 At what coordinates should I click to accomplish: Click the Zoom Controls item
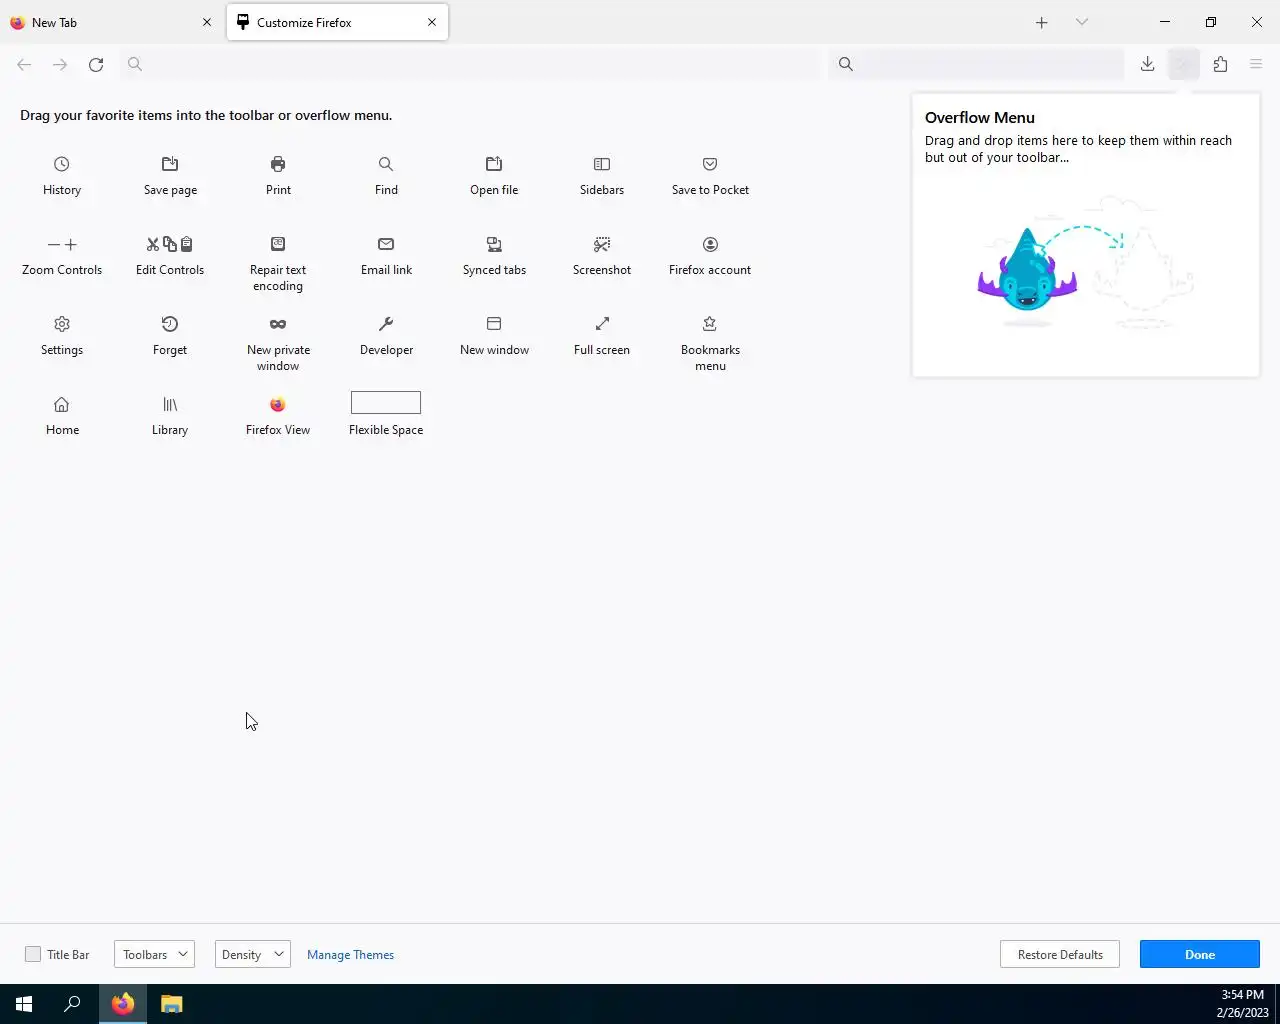coord(62,255)
